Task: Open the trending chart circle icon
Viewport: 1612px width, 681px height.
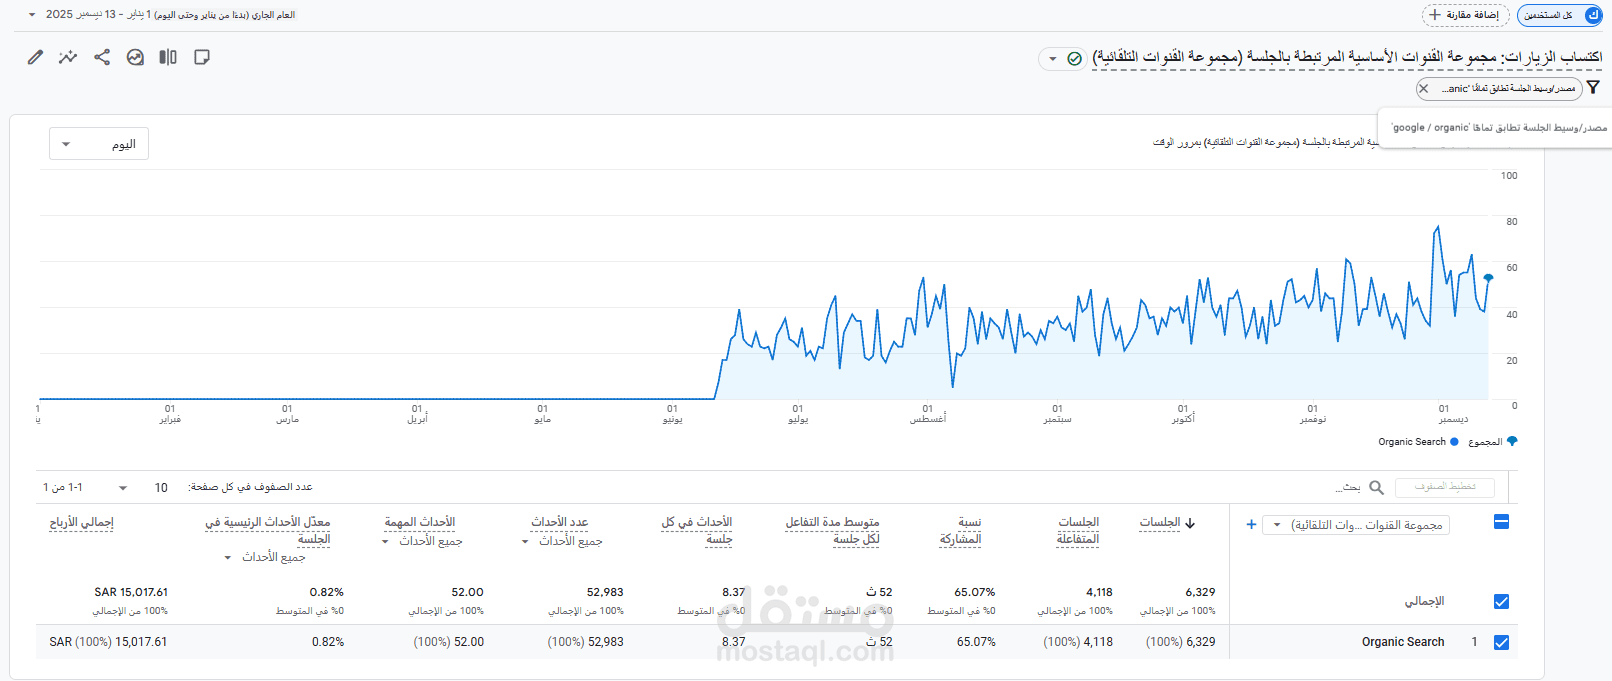Action: pyautogui.click(x=135, y=57)
